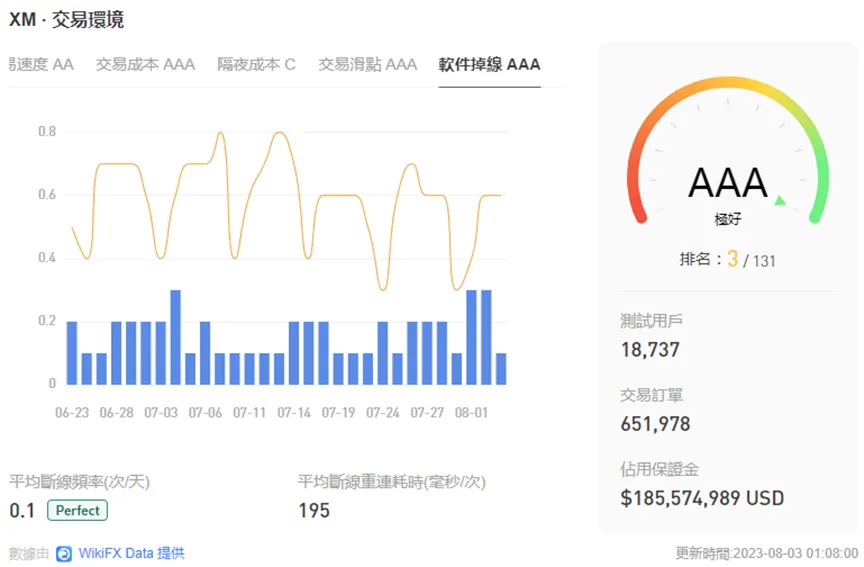Click the 07-06 x-axis date label
Image resolution: width=864 pixels, height=567 pixels.
[205, 413]
